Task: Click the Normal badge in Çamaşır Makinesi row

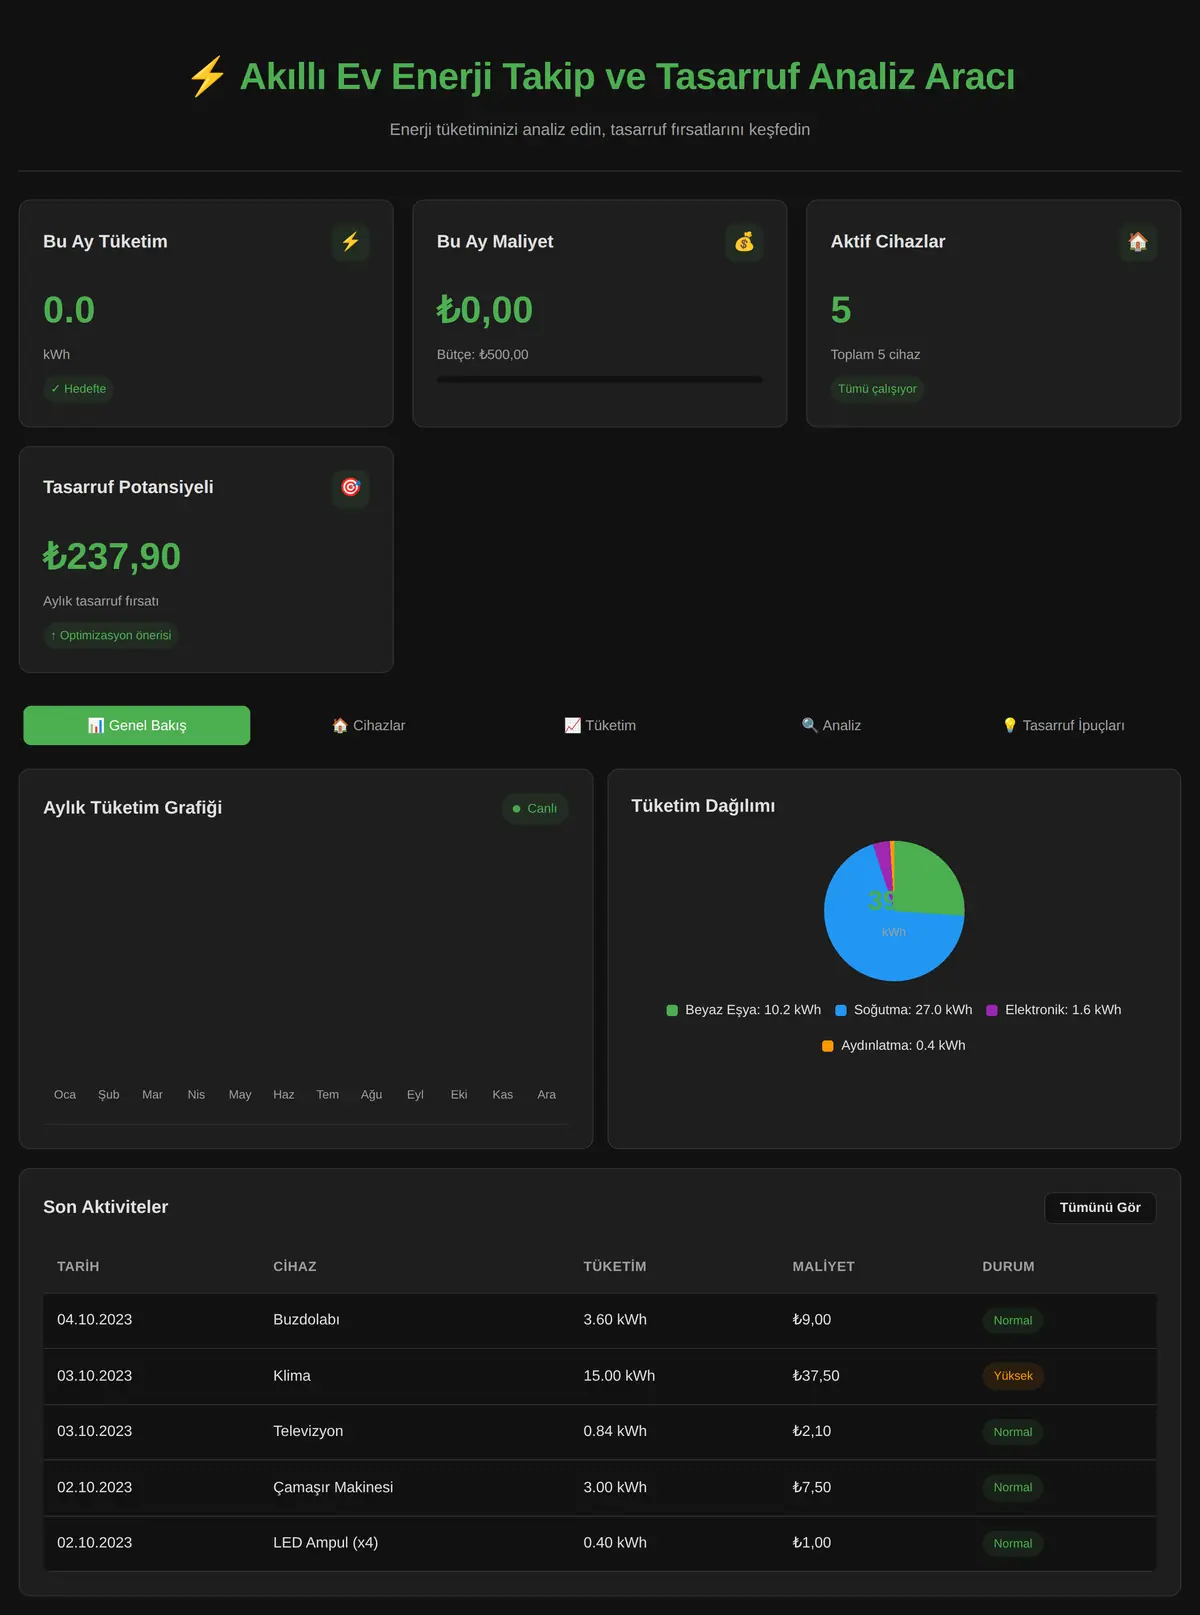Action: (x=1013, y=1487)
